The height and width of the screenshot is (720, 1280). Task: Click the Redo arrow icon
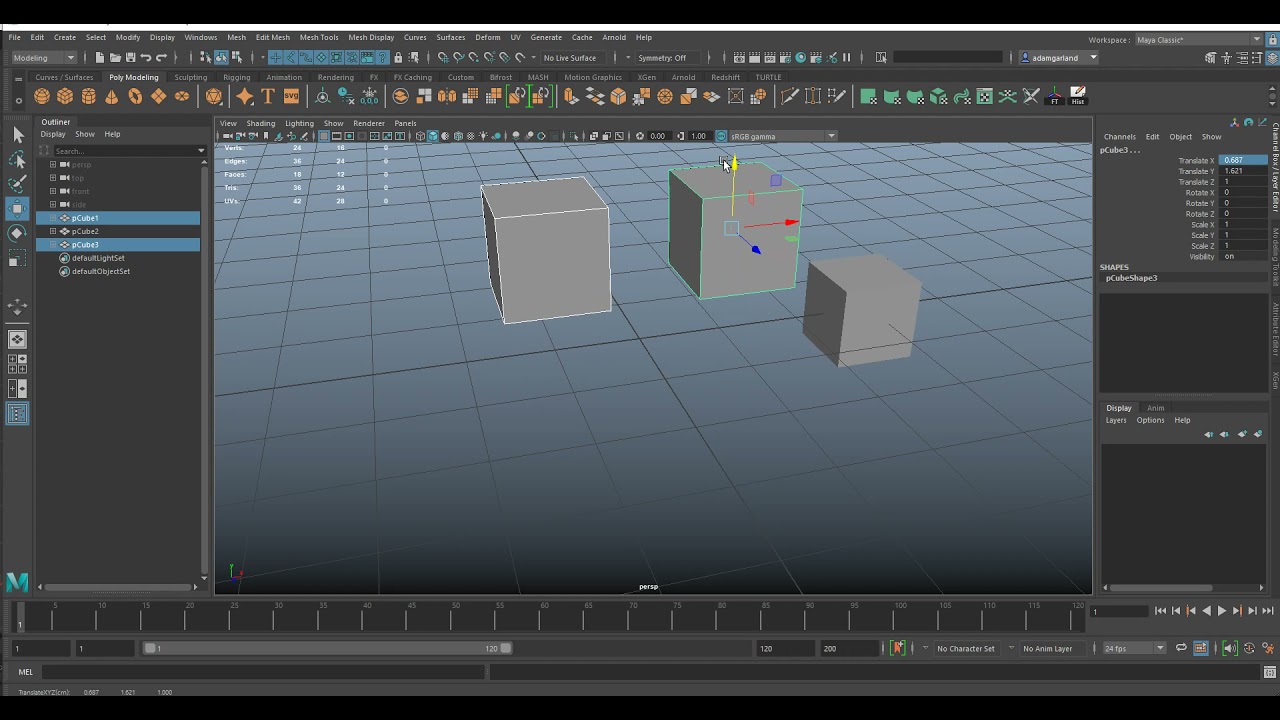[x=161, y=58]
